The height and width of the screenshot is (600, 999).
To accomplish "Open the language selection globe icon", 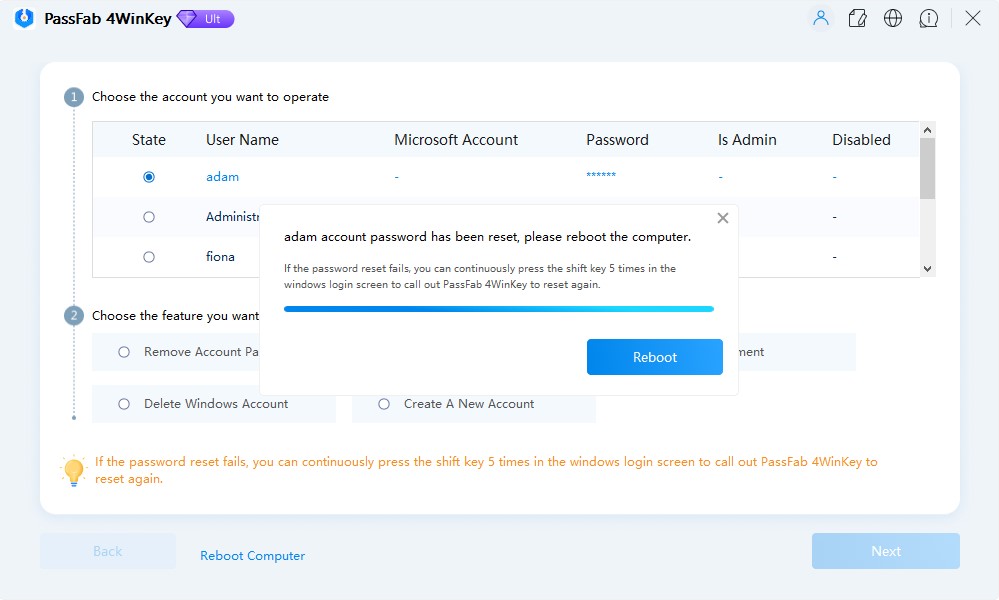I will pyautogui.click(x=893, y=18).
